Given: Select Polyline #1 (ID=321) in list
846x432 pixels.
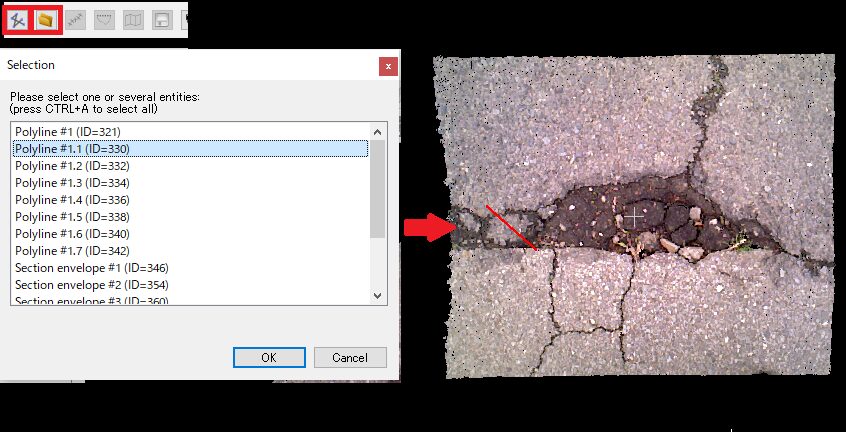Looking at the screenshot, I should point(69,132).
